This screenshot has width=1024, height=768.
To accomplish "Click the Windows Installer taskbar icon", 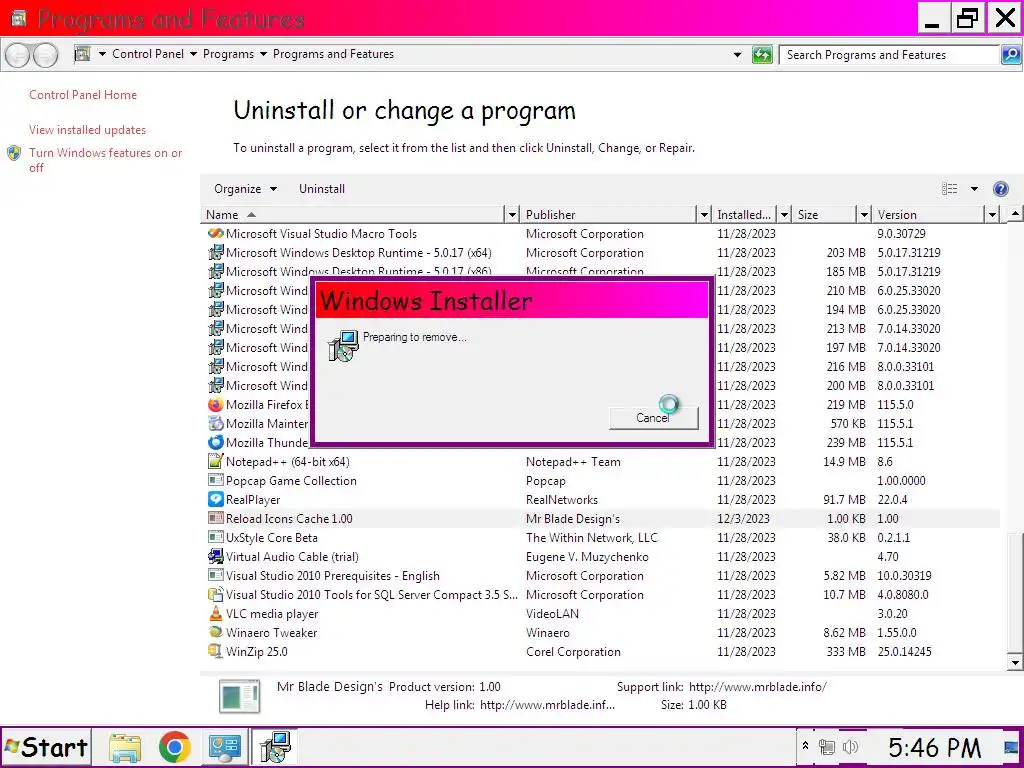I will click(x=274, y=747).
